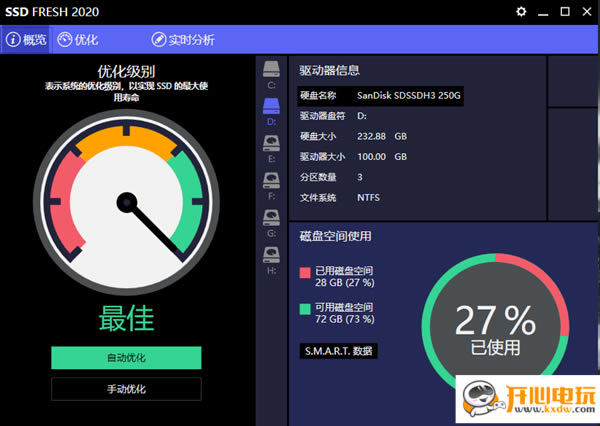Screen dimensions: 600x426
Task: Maximize the SSD Fresh window
Action: point(565,11)
